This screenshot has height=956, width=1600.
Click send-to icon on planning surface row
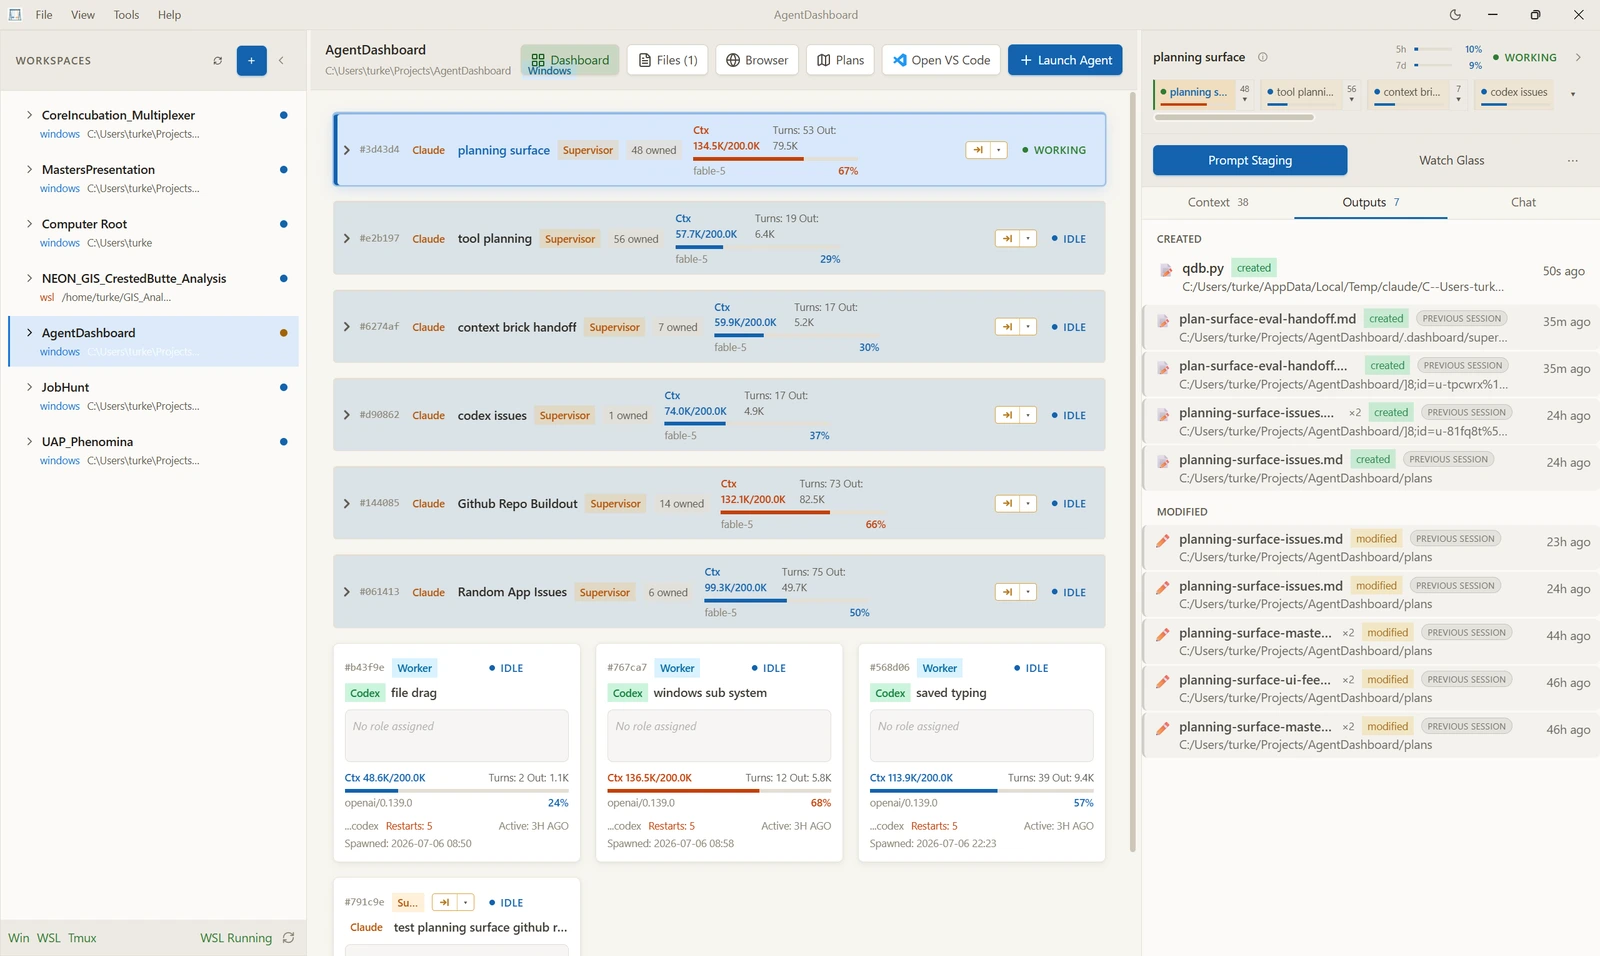click(978, 150)
